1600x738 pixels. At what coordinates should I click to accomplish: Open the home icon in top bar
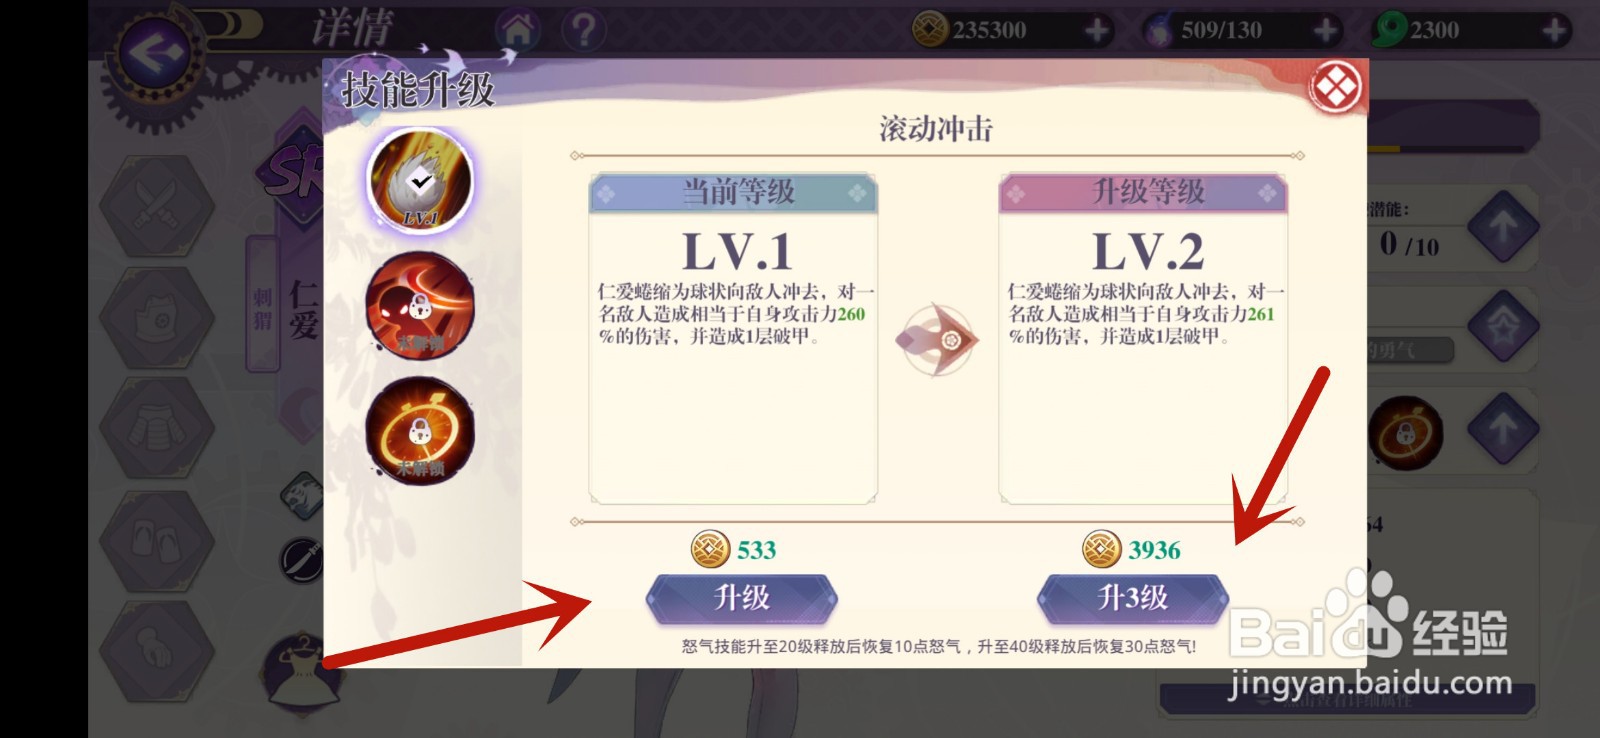tap(518, 30)
